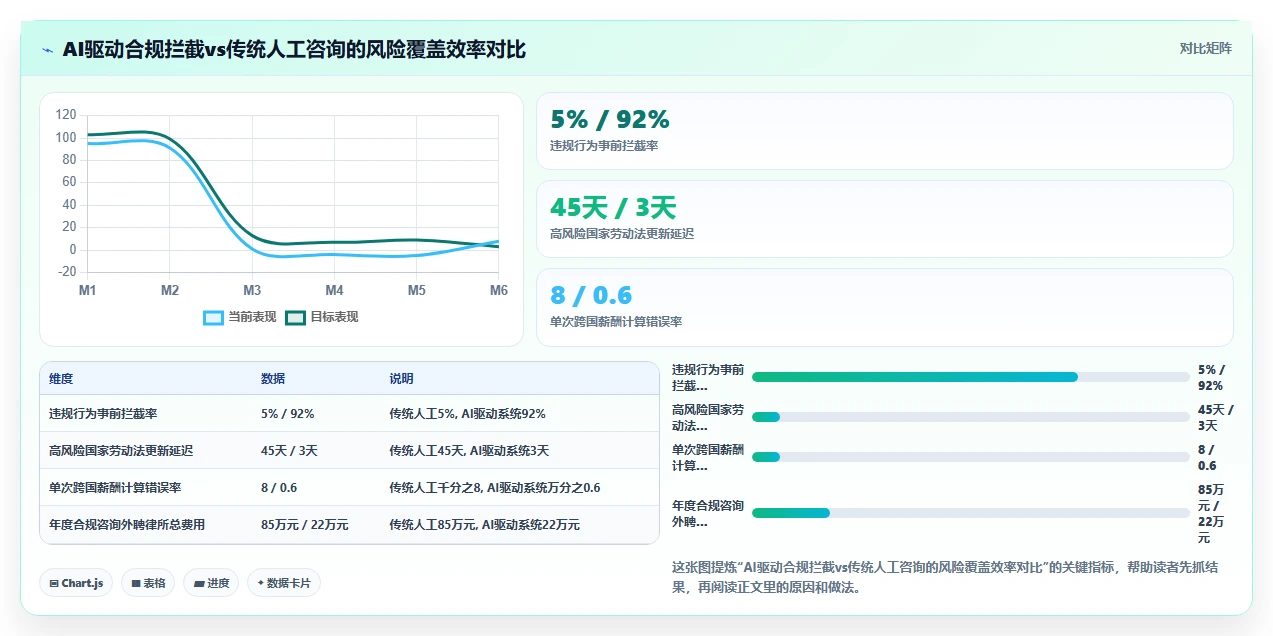Viewport: 1273px width, 636px height.
Task: Click 高风险国家劳动法... progress bar label
Action: (708, 417)
